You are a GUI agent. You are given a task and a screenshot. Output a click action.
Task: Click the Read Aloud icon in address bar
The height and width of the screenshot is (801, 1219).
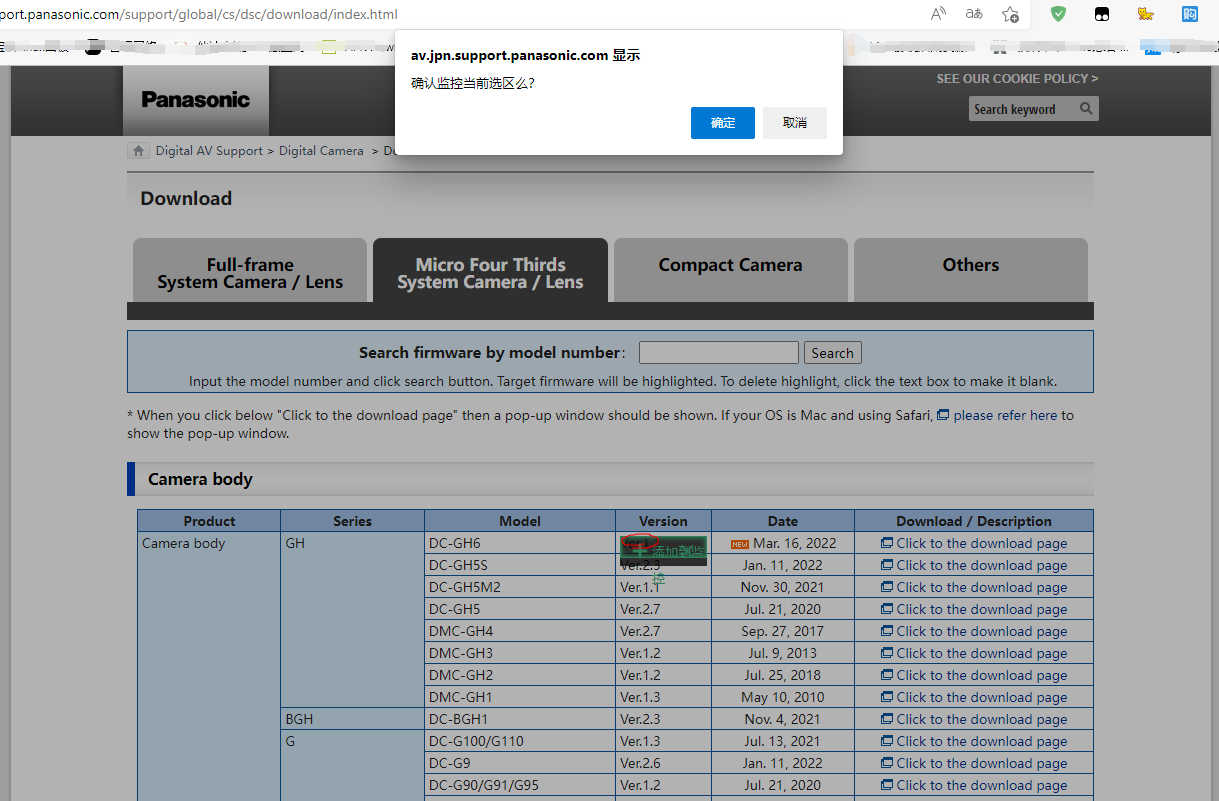938,14
